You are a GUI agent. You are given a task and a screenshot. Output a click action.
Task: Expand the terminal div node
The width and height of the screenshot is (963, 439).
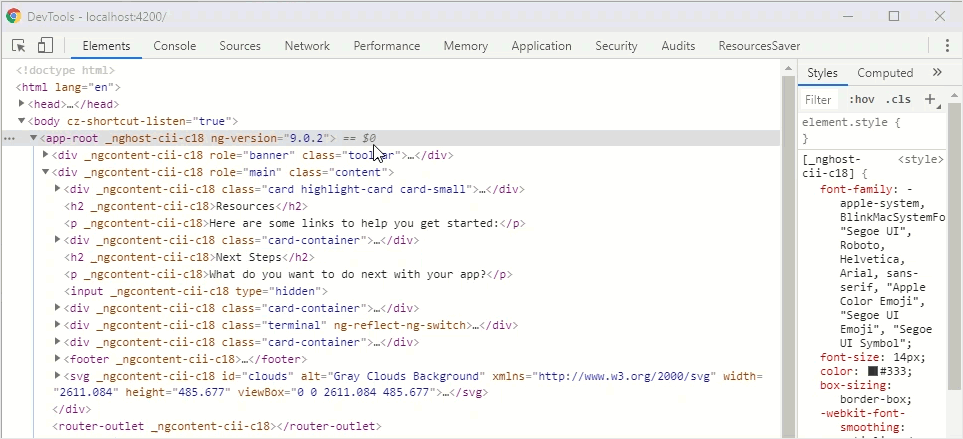58,325
